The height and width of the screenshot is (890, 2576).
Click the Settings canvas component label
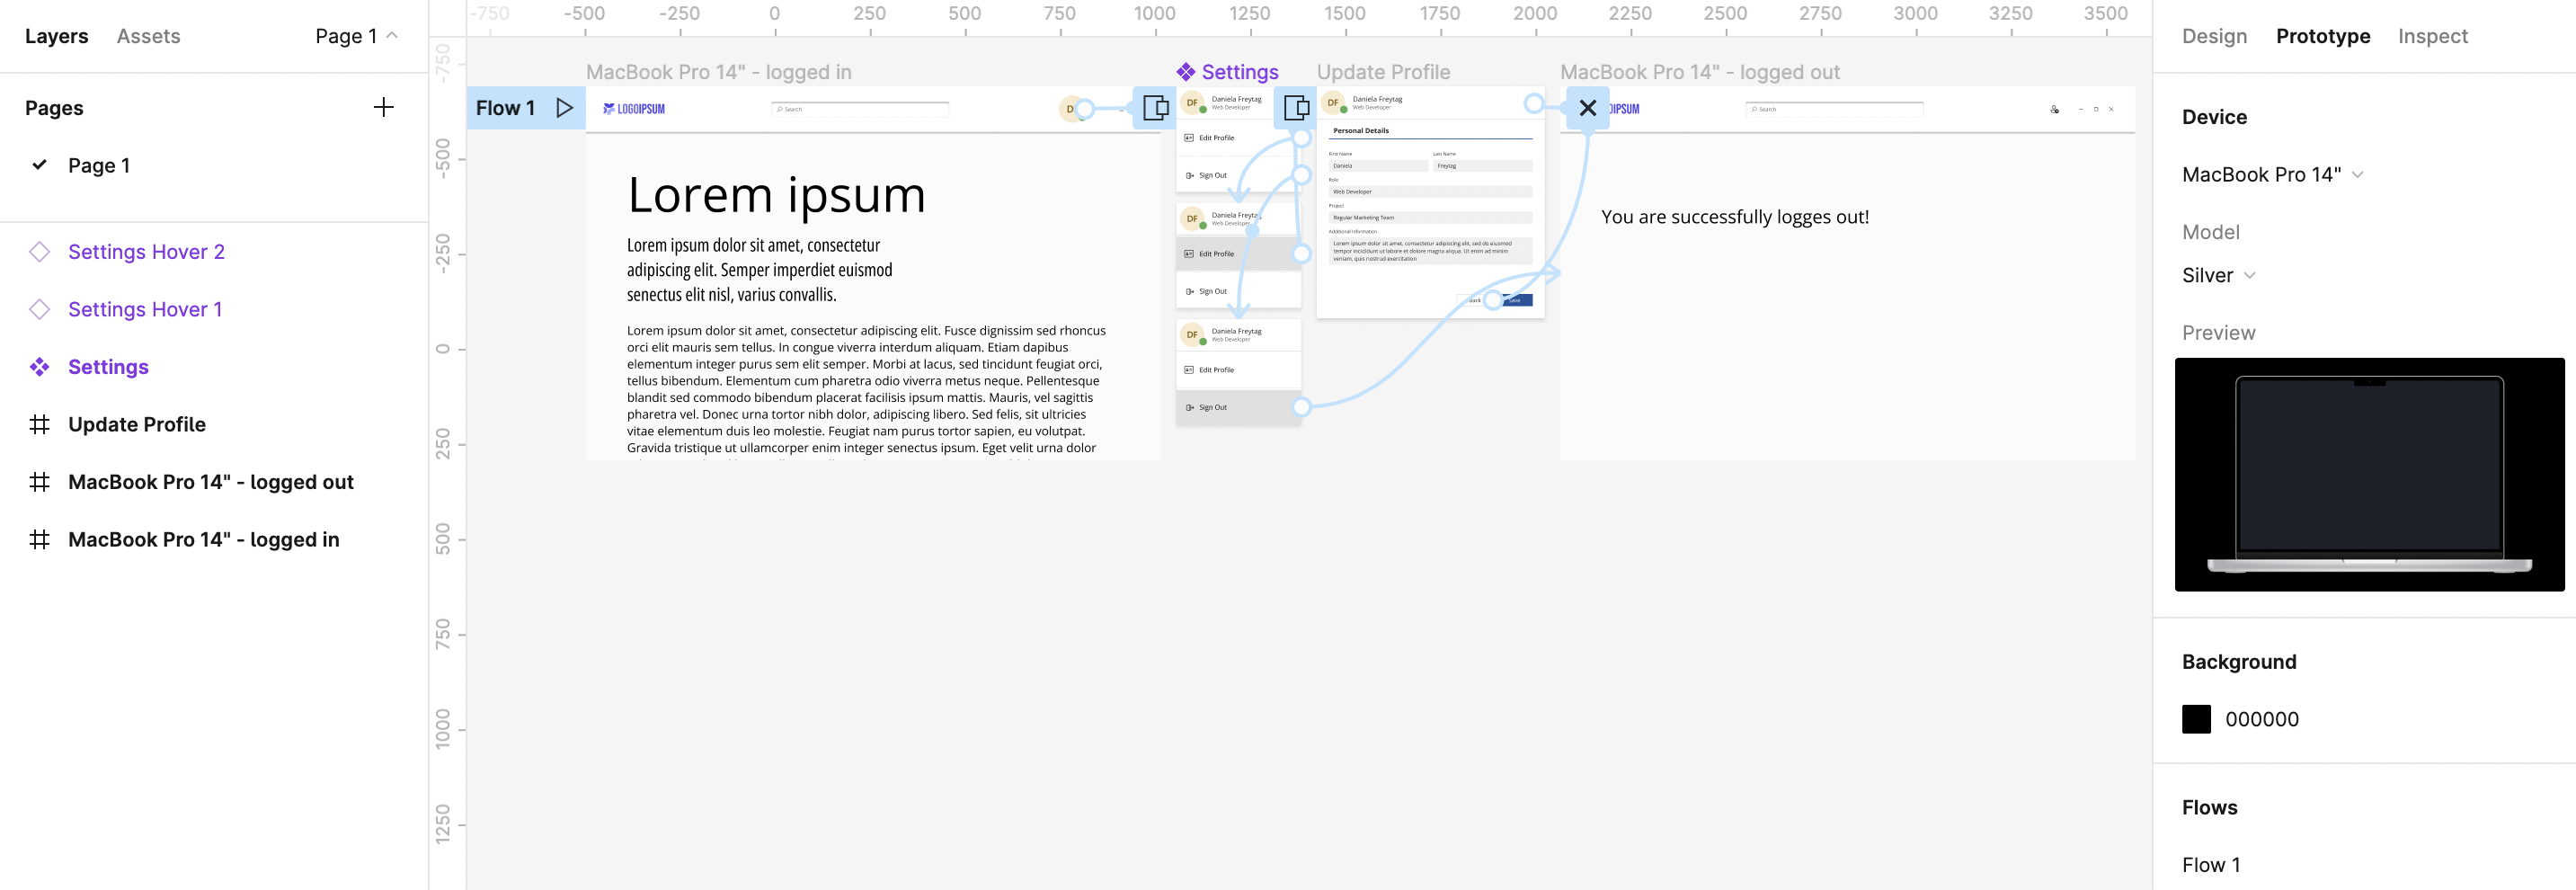[x=1240, y=72]
